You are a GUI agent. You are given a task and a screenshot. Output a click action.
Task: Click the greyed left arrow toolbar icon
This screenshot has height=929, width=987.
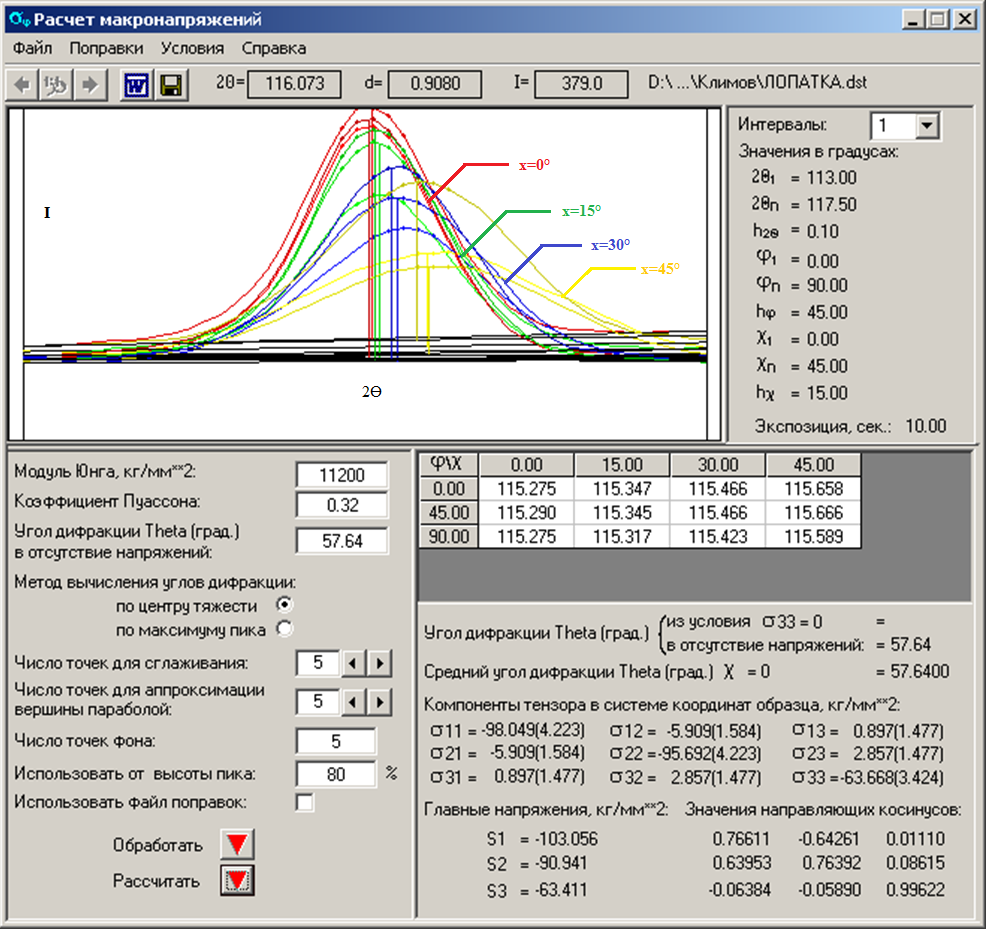pos(22,85)
